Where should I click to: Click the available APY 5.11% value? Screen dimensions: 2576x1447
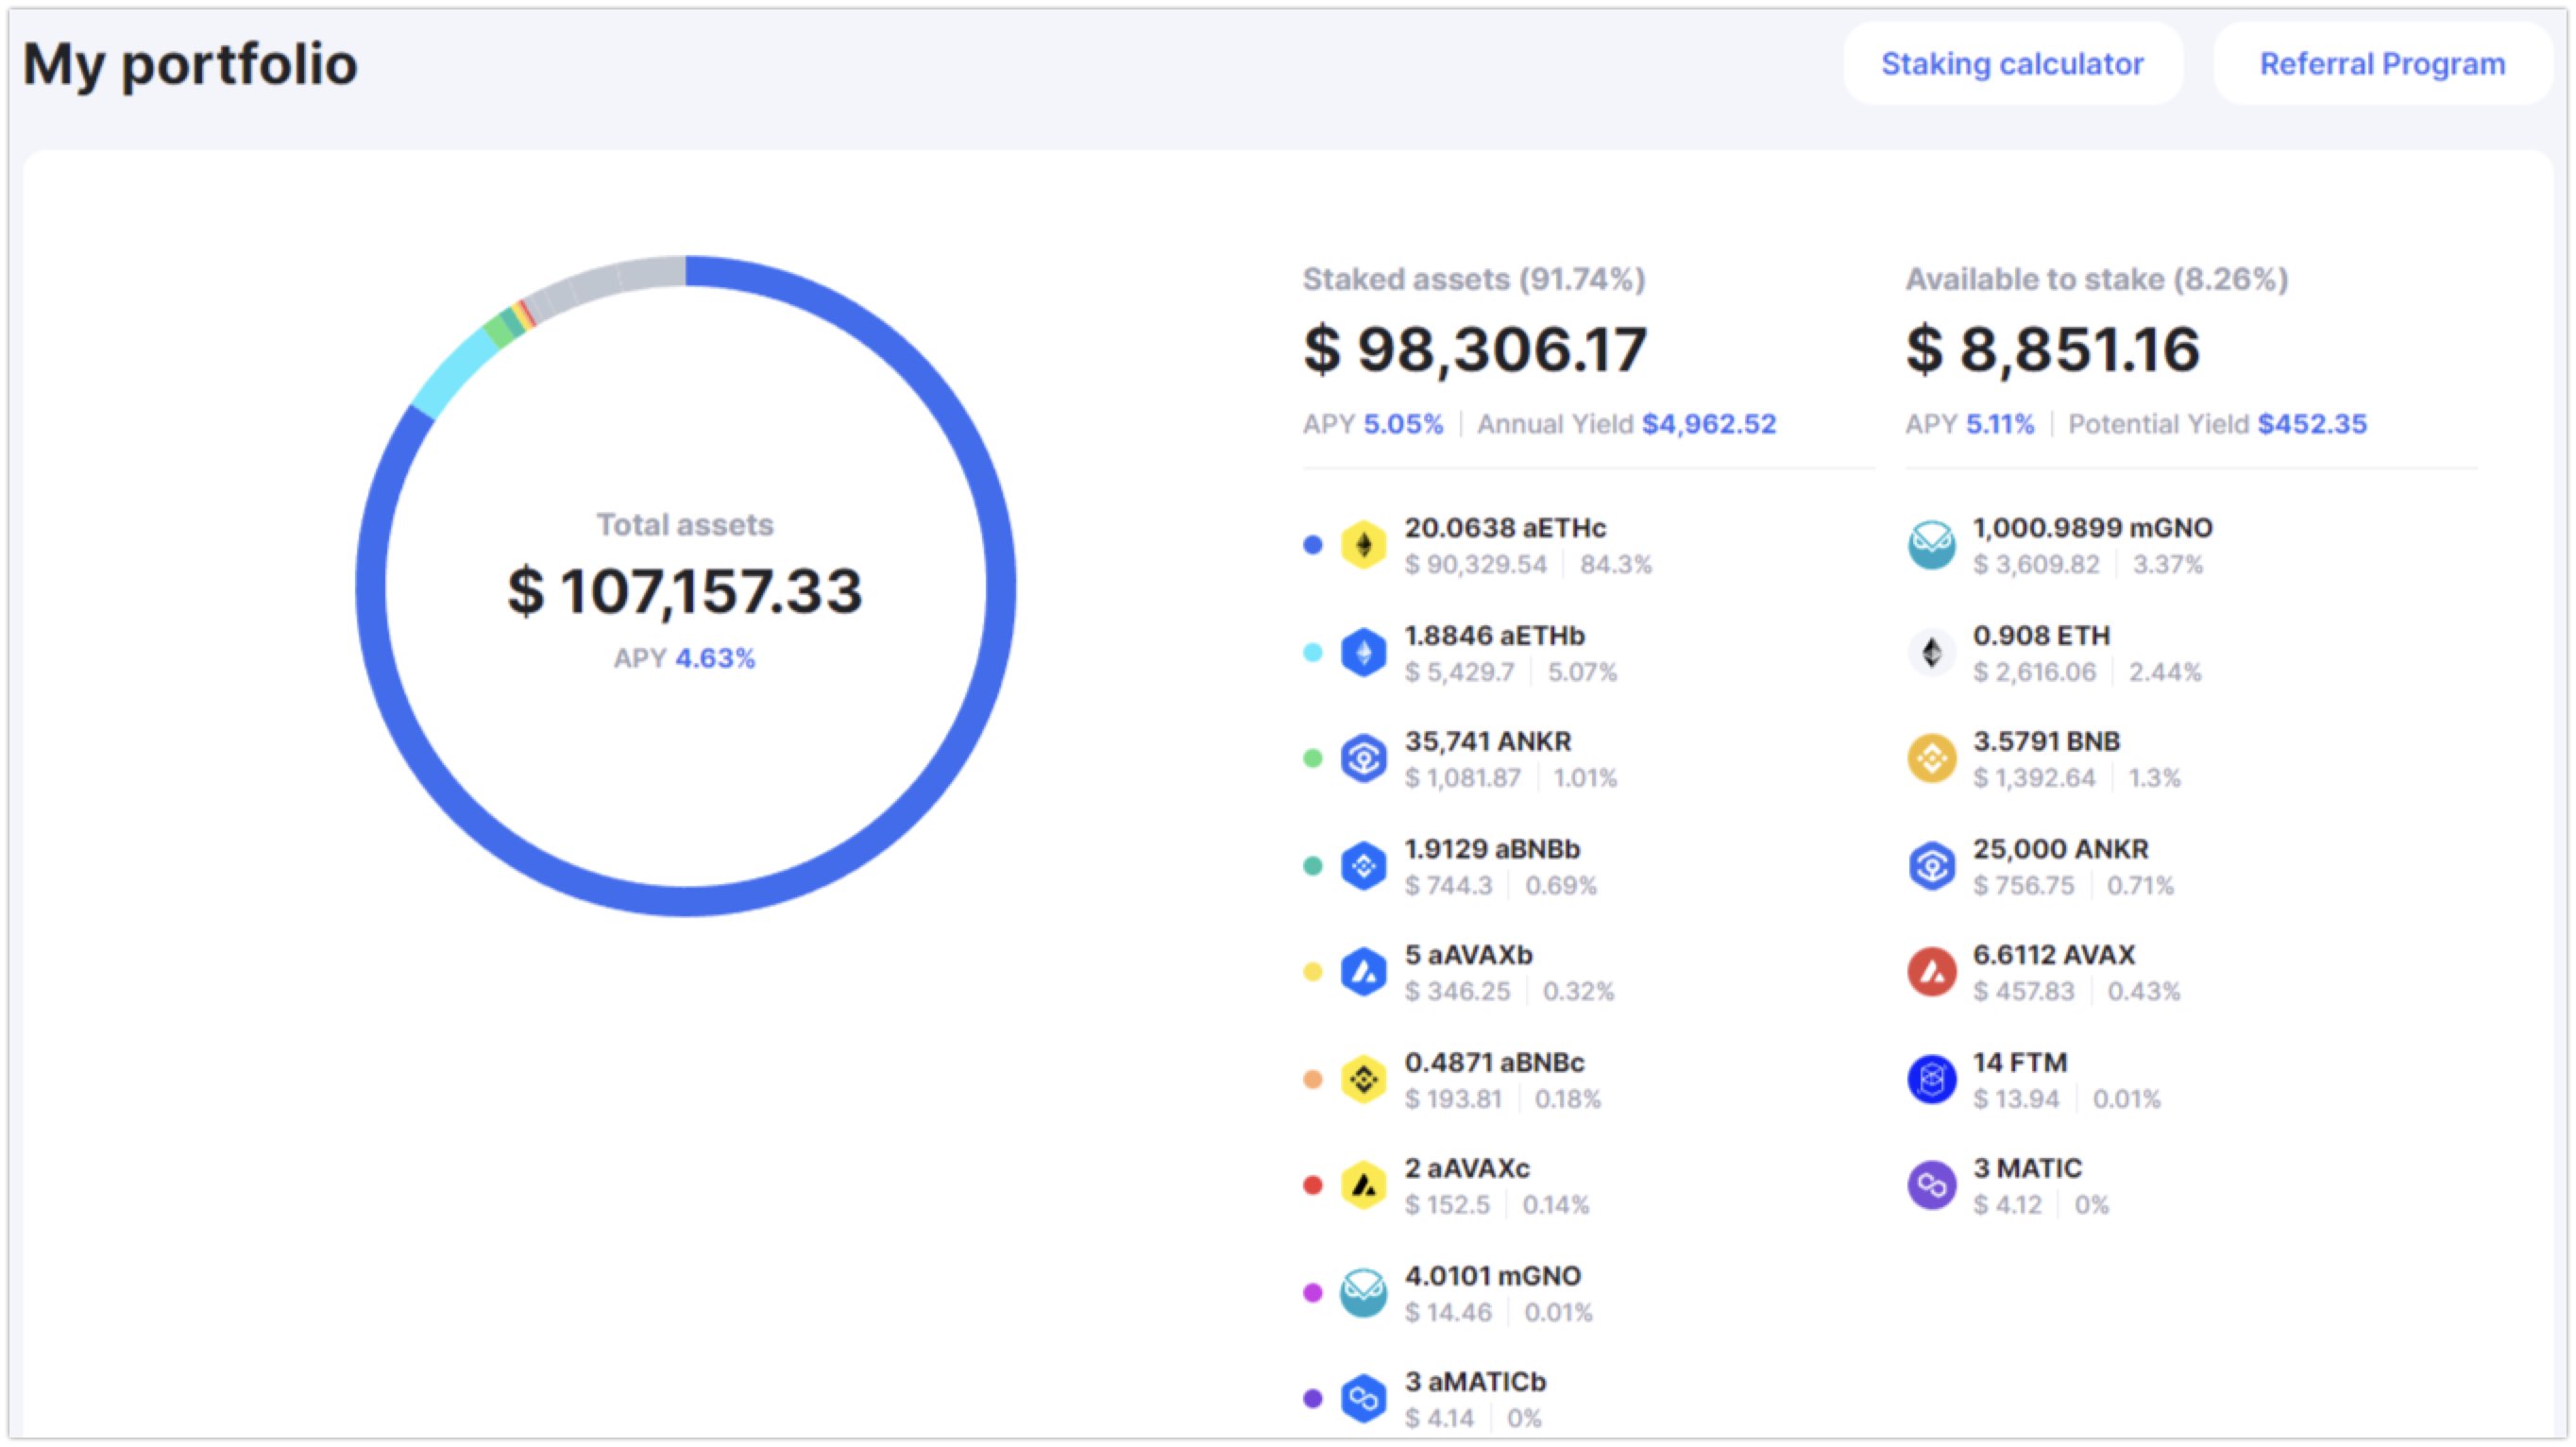[x=2000, y=424]
